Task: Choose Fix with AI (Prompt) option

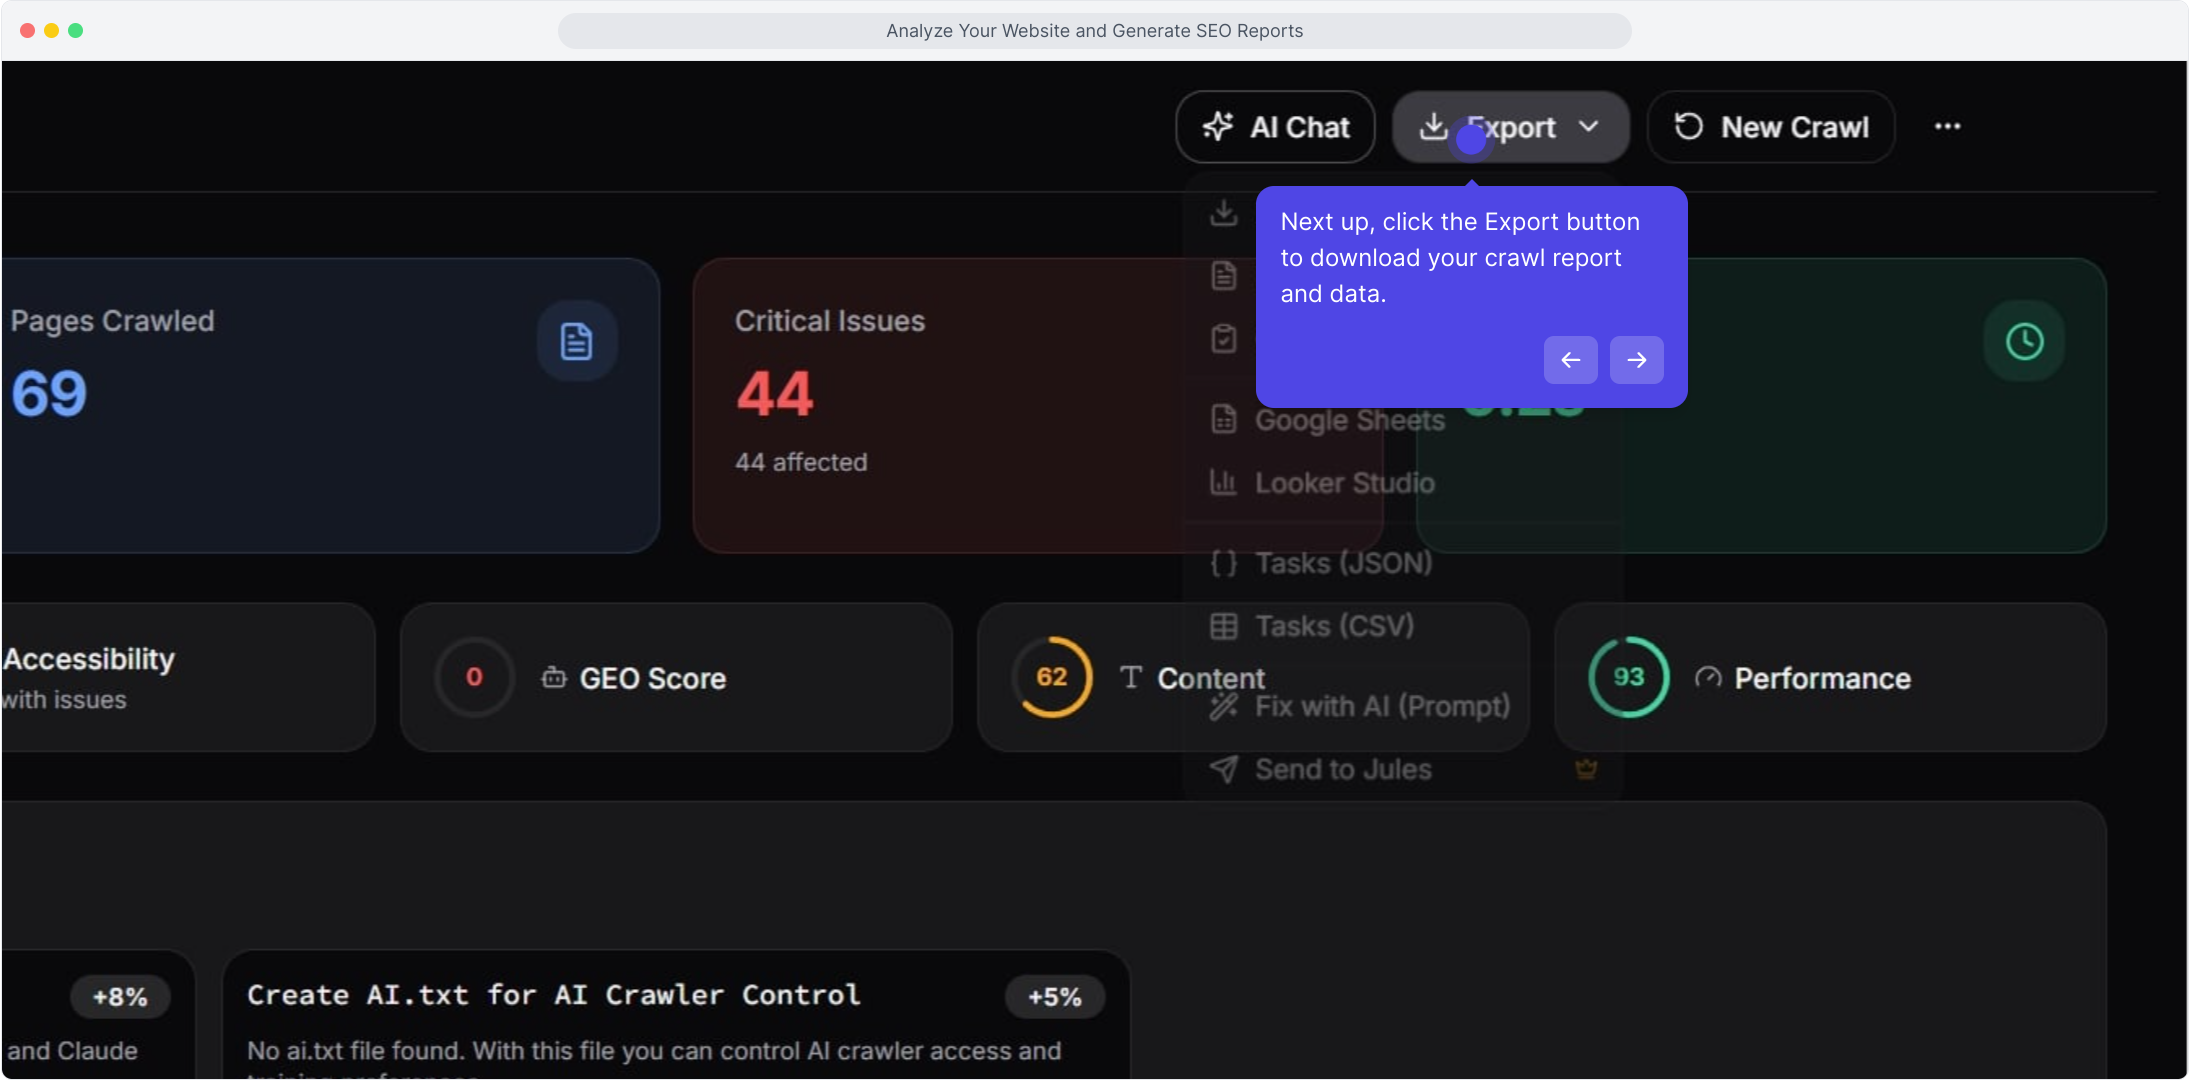Action: 1380,707
